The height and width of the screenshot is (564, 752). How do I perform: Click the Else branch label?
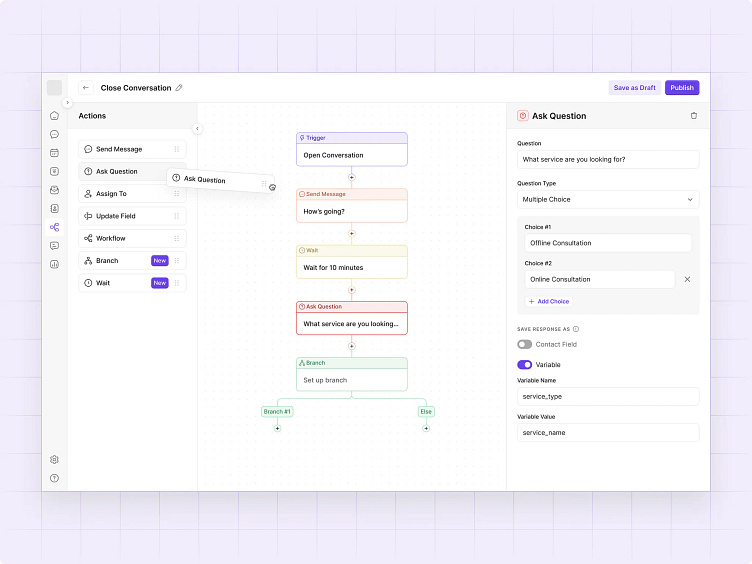click(x=426, y=411)
